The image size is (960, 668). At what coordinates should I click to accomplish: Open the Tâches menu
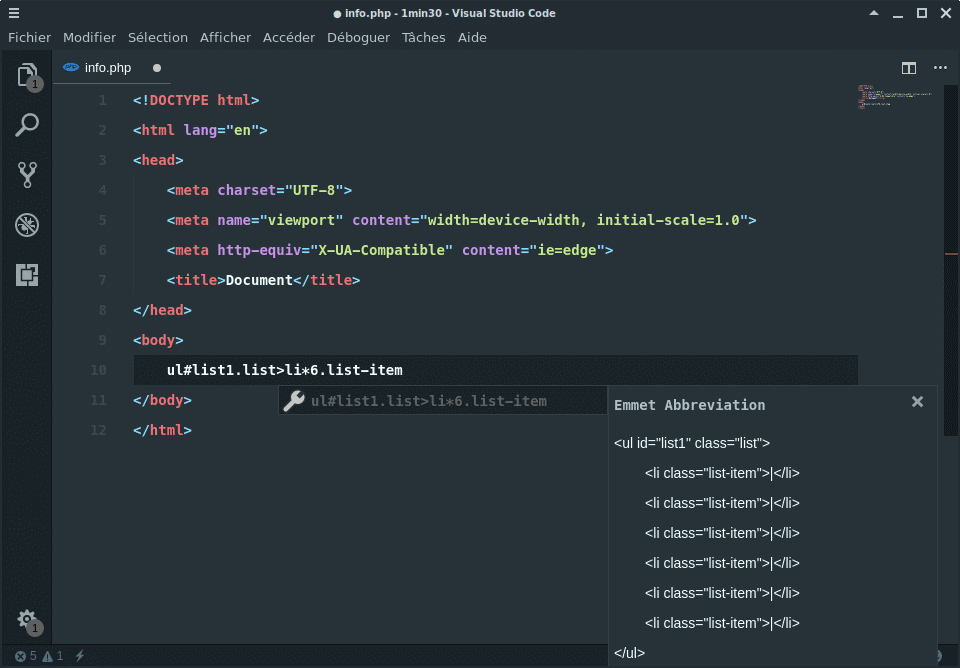point(424,37)
